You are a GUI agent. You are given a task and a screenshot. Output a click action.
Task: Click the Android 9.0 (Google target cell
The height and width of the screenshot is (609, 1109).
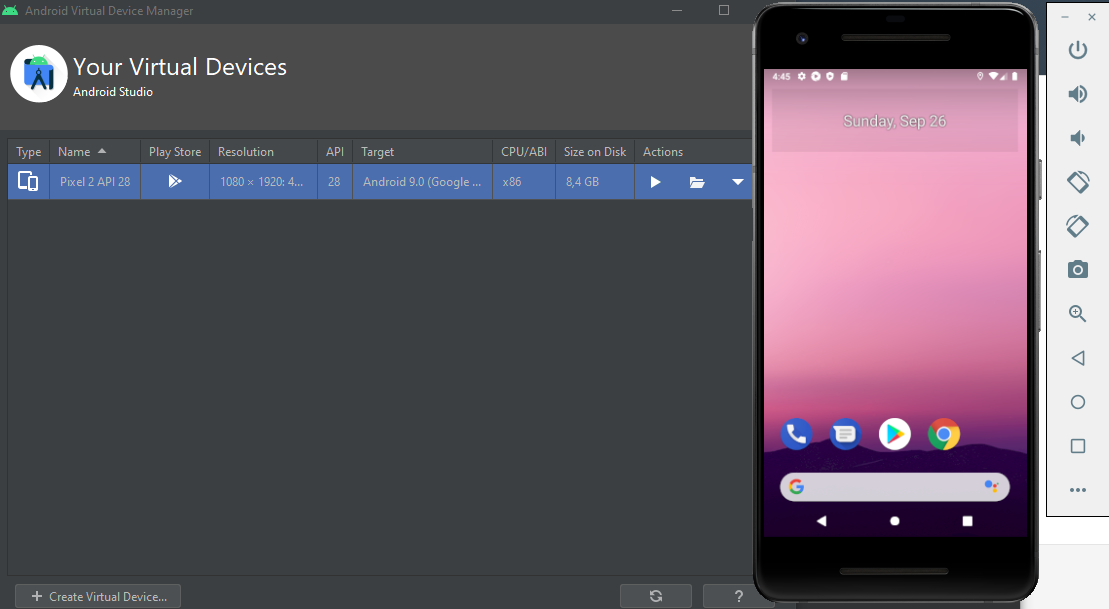[x=422, y=182]
